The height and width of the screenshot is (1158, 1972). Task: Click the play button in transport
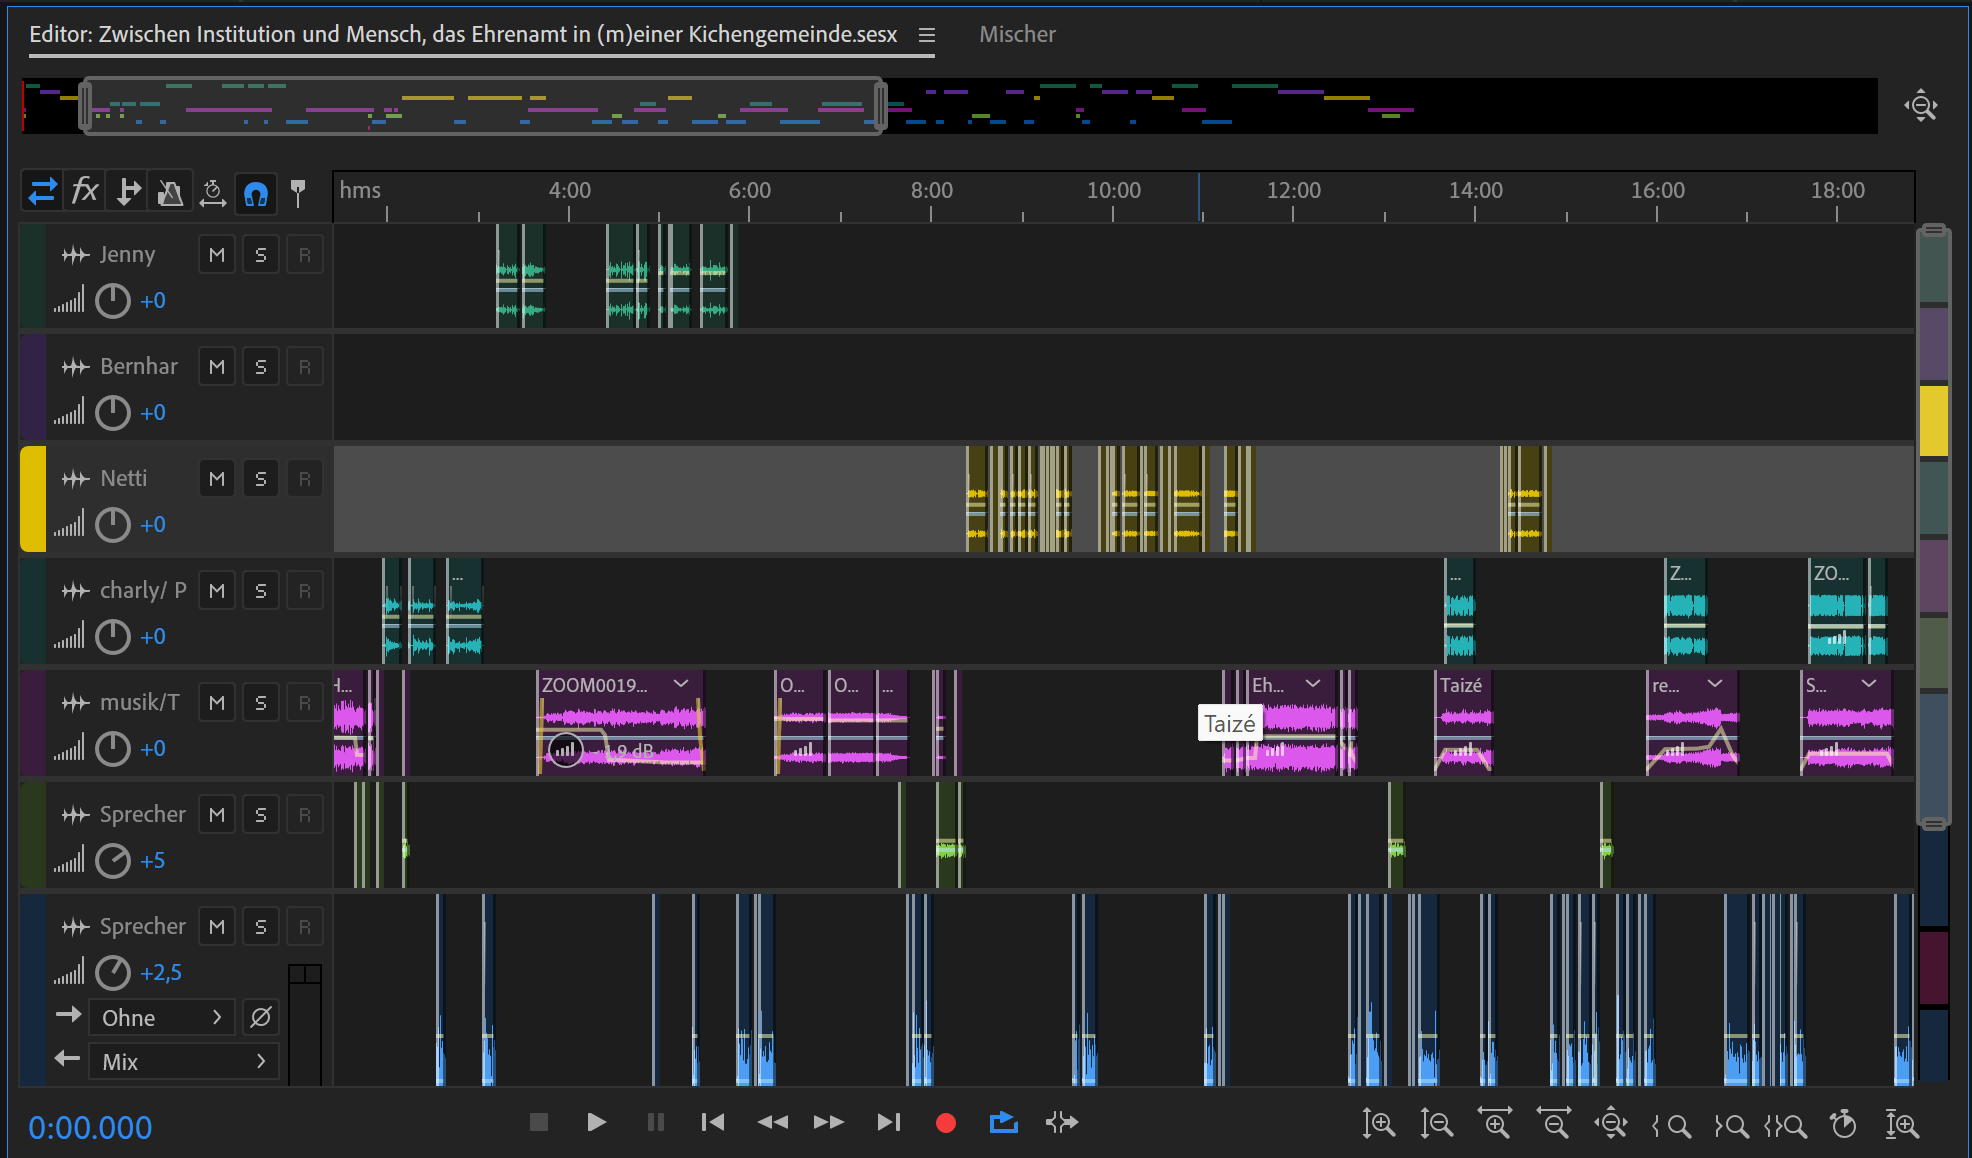(x=596, y=1122)
